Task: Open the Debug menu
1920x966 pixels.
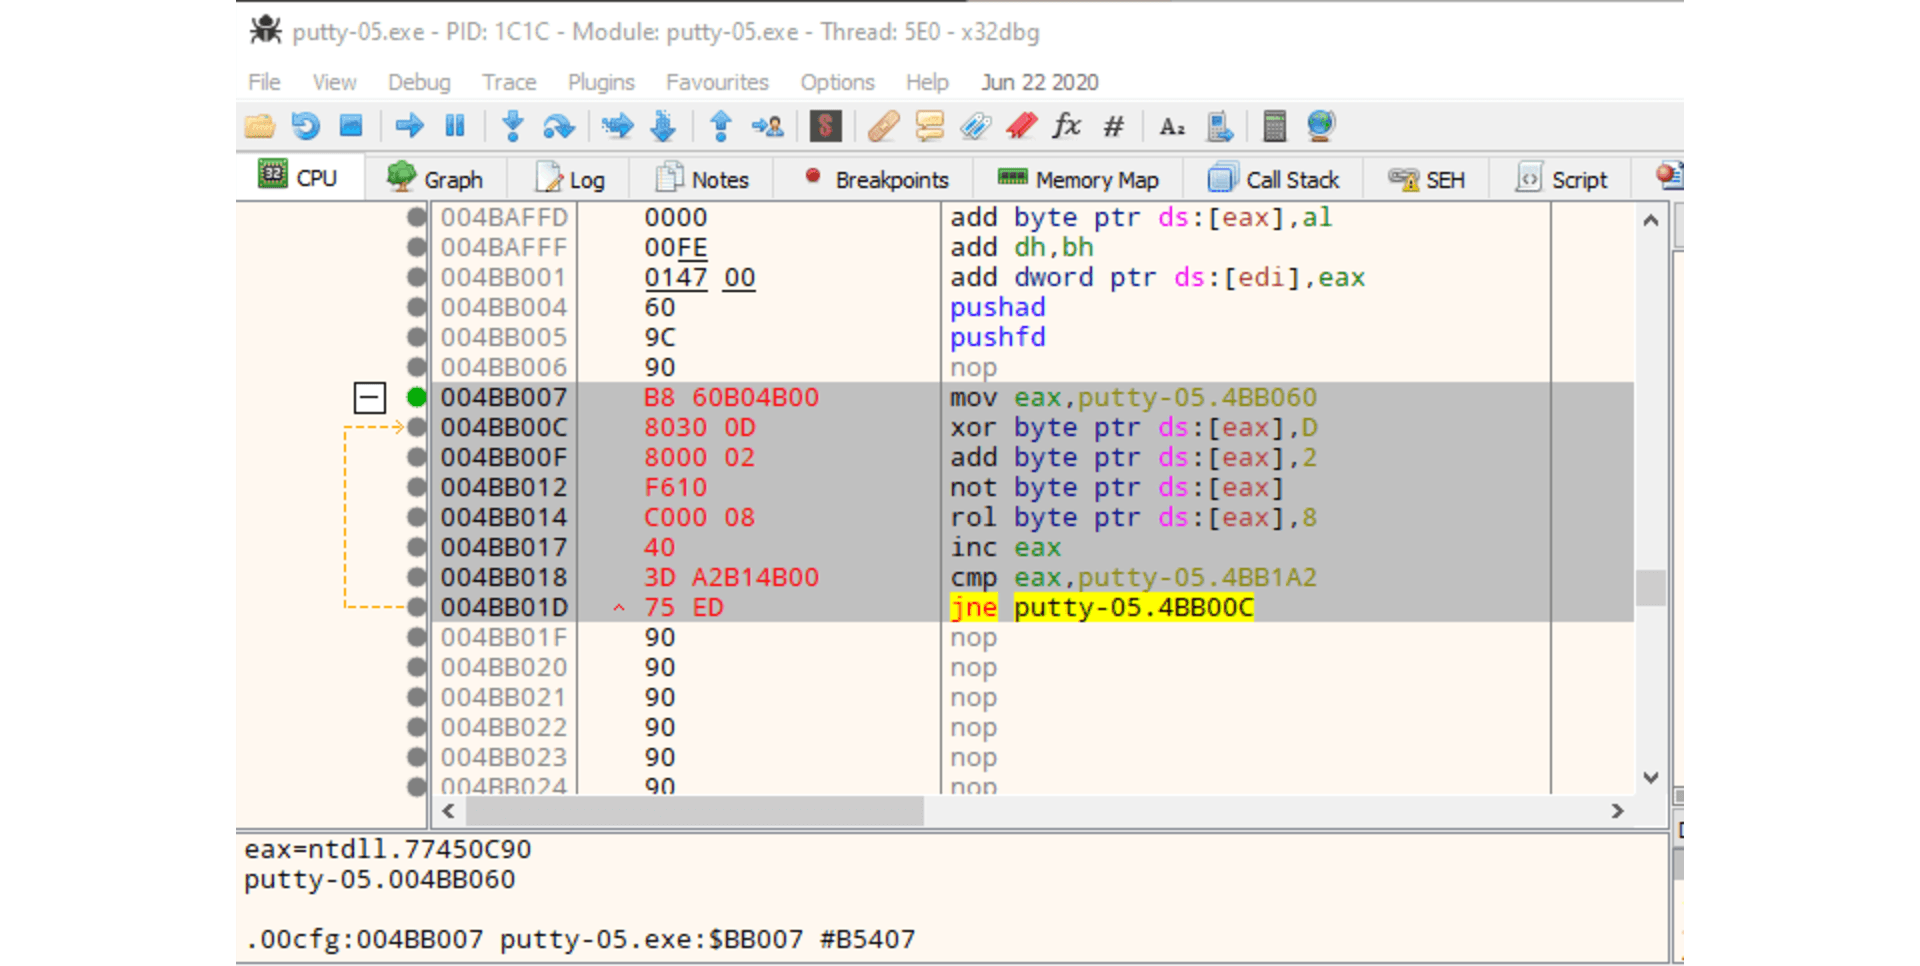Action: 419,82
